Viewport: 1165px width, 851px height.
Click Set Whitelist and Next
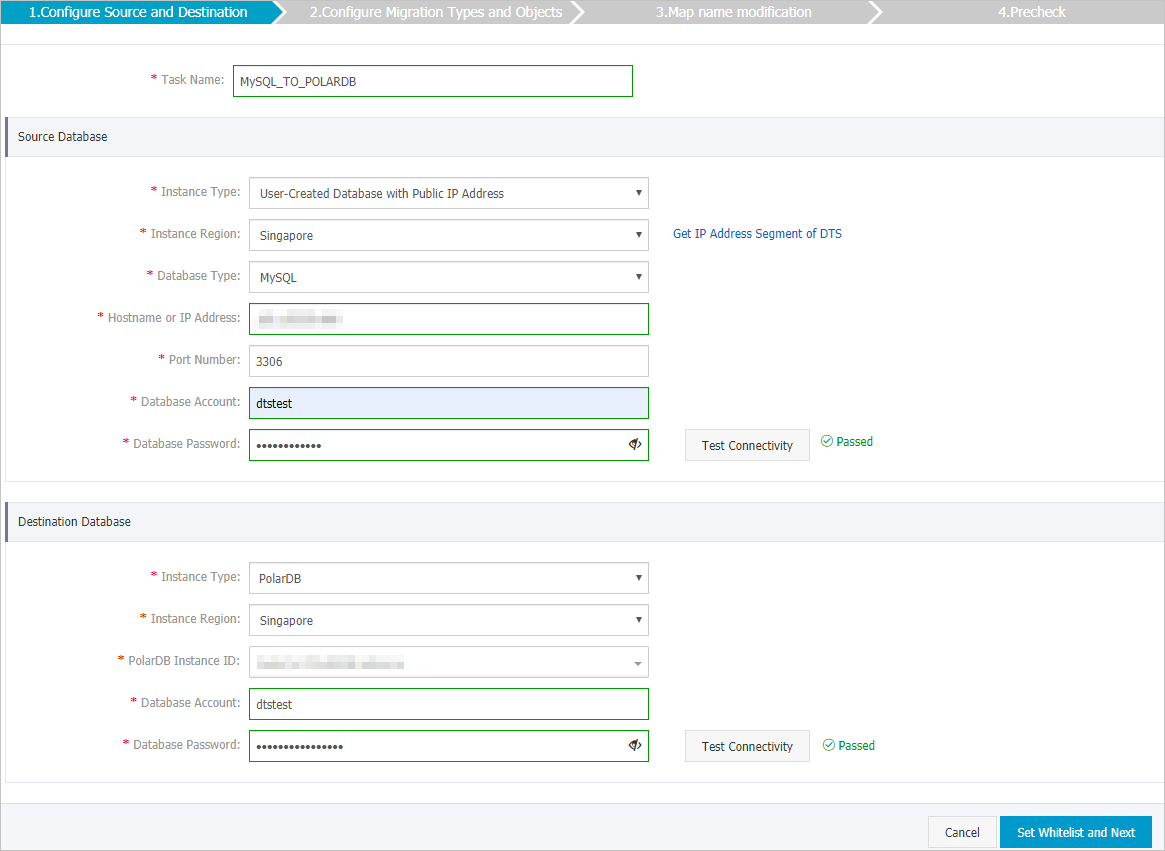[1075, 832]
